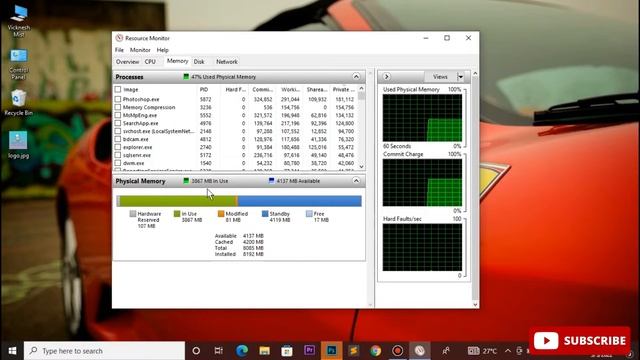Click process list scroll-up arrow
640x360 pixels.
click(361, 89)
